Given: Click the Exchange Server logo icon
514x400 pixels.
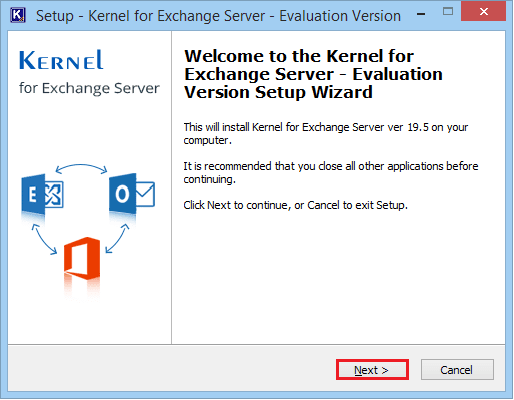Looking at the screenshot, I should [42, 195].
